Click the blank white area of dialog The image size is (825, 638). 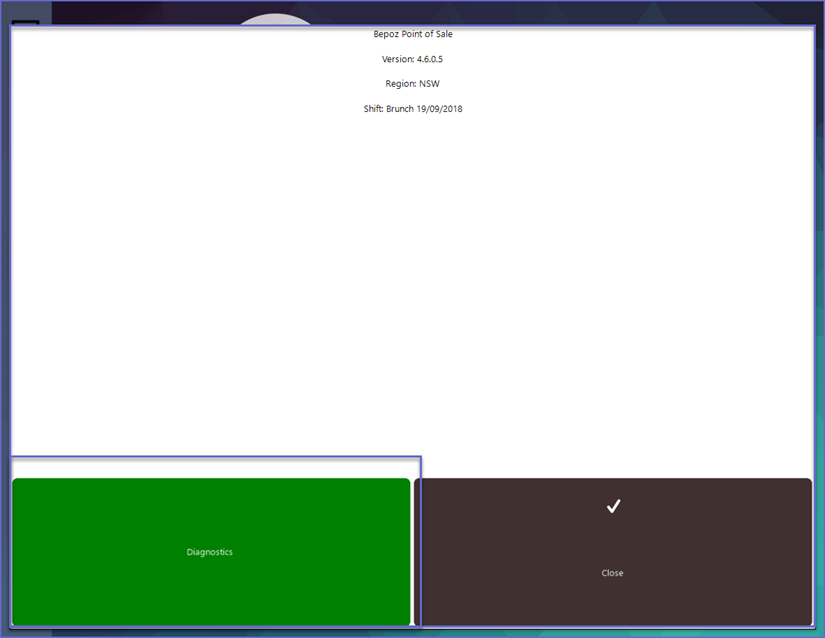coord(412,280)
